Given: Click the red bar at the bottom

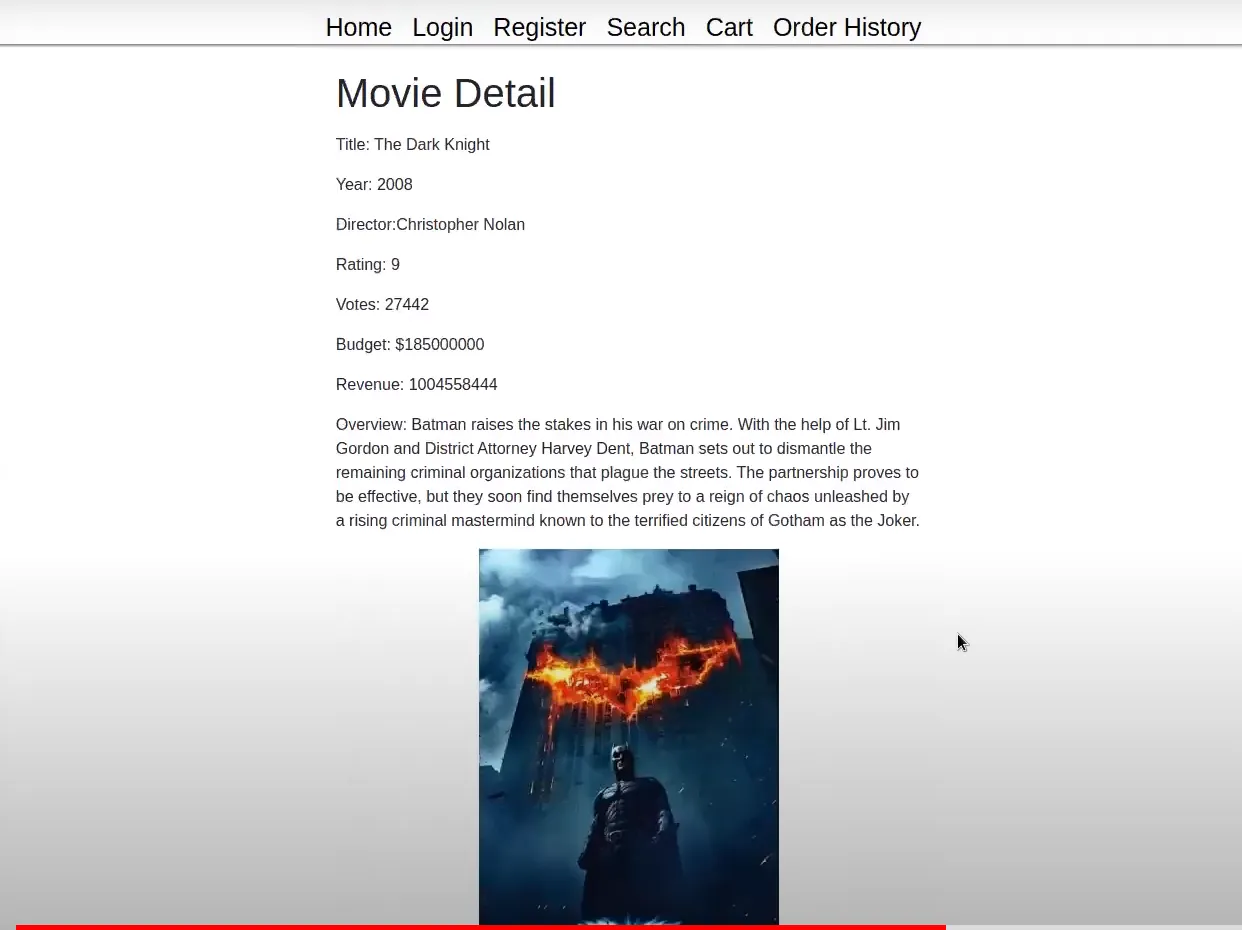Looking at the screenshot, I should 480,928.
